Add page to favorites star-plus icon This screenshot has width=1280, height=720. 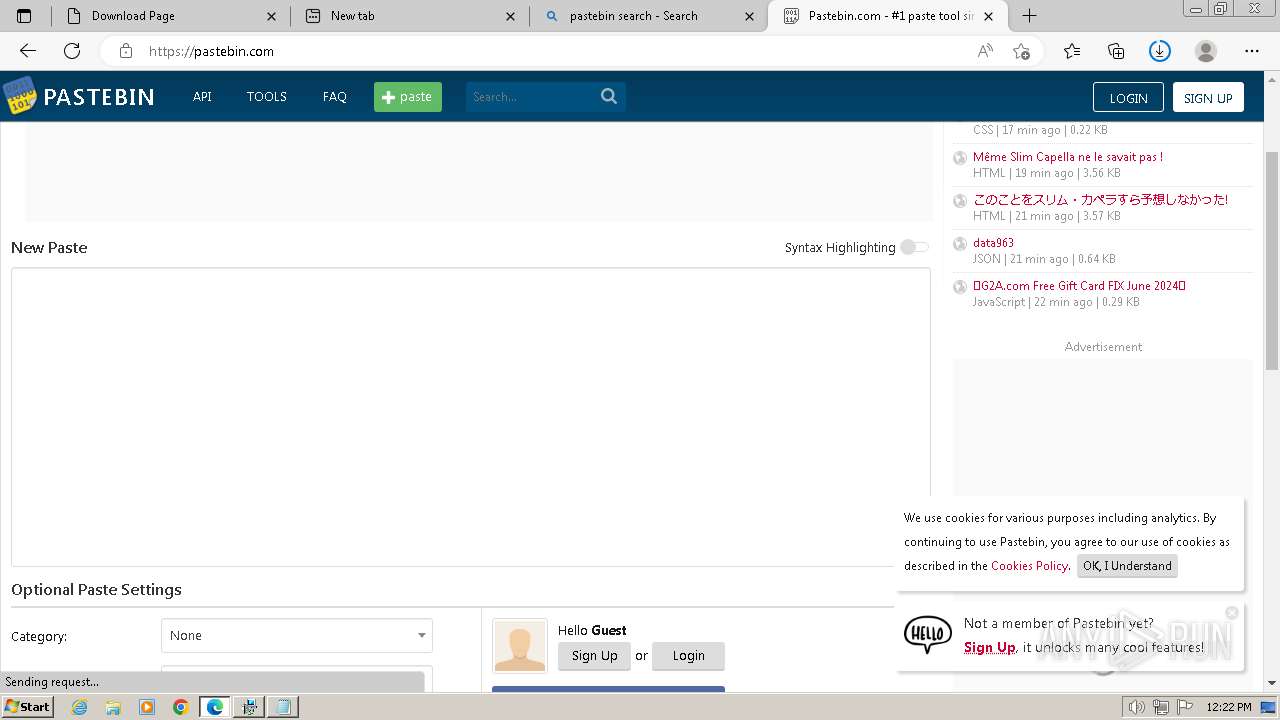click(x=1021, y=51)
